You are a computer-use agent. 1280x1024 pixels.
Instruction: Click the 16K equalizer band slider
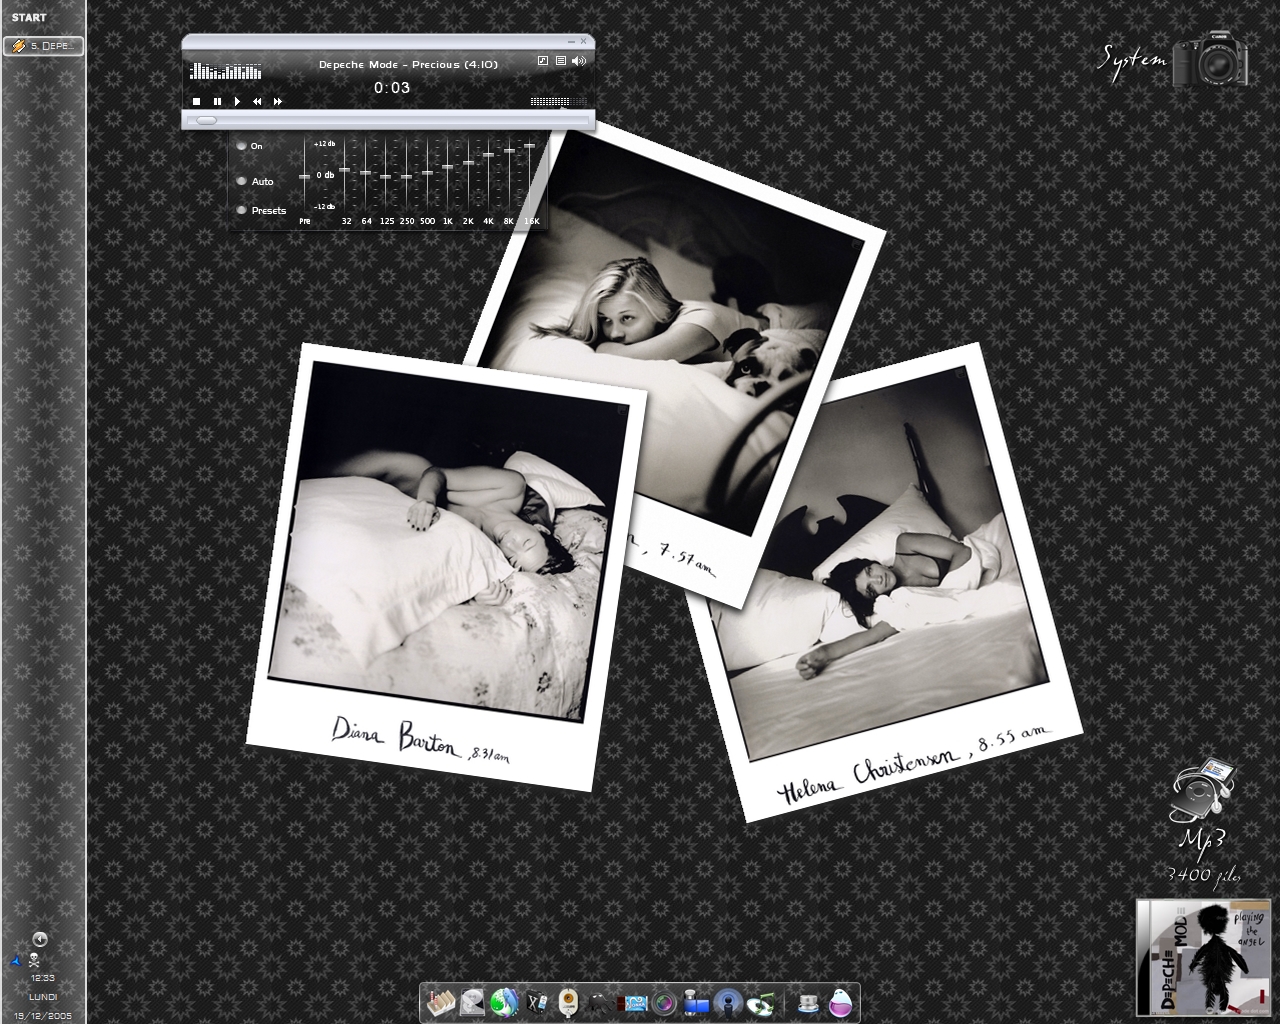pos(530,146)
